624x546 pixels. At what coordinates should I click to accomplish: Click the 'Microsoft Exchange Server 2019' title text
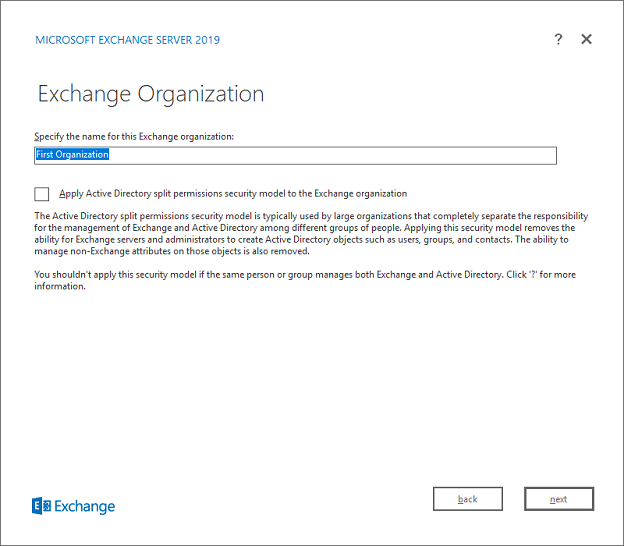(x=128, y=40)
